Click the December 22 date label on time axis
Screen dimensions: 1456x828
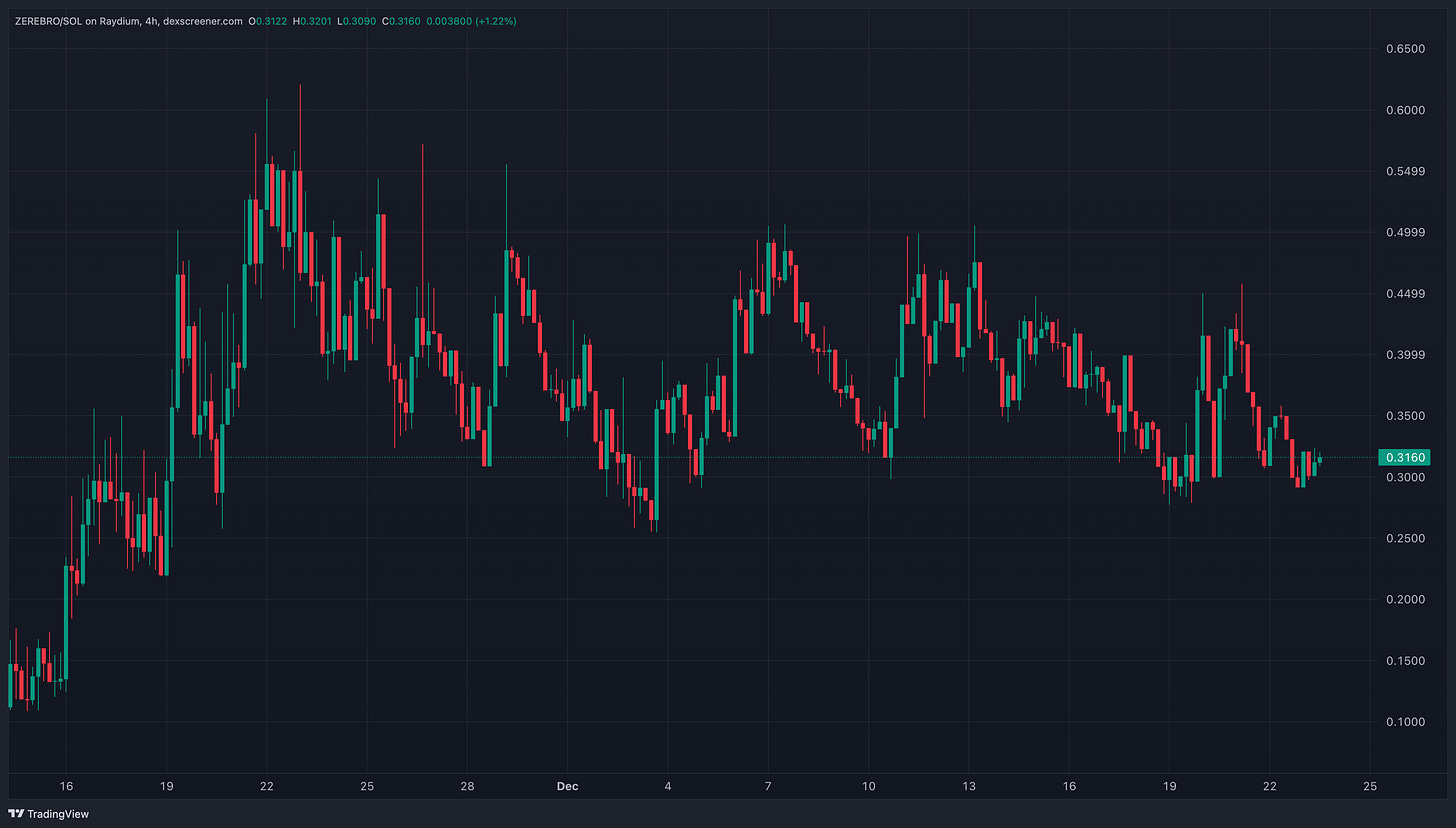(1270, 787)
